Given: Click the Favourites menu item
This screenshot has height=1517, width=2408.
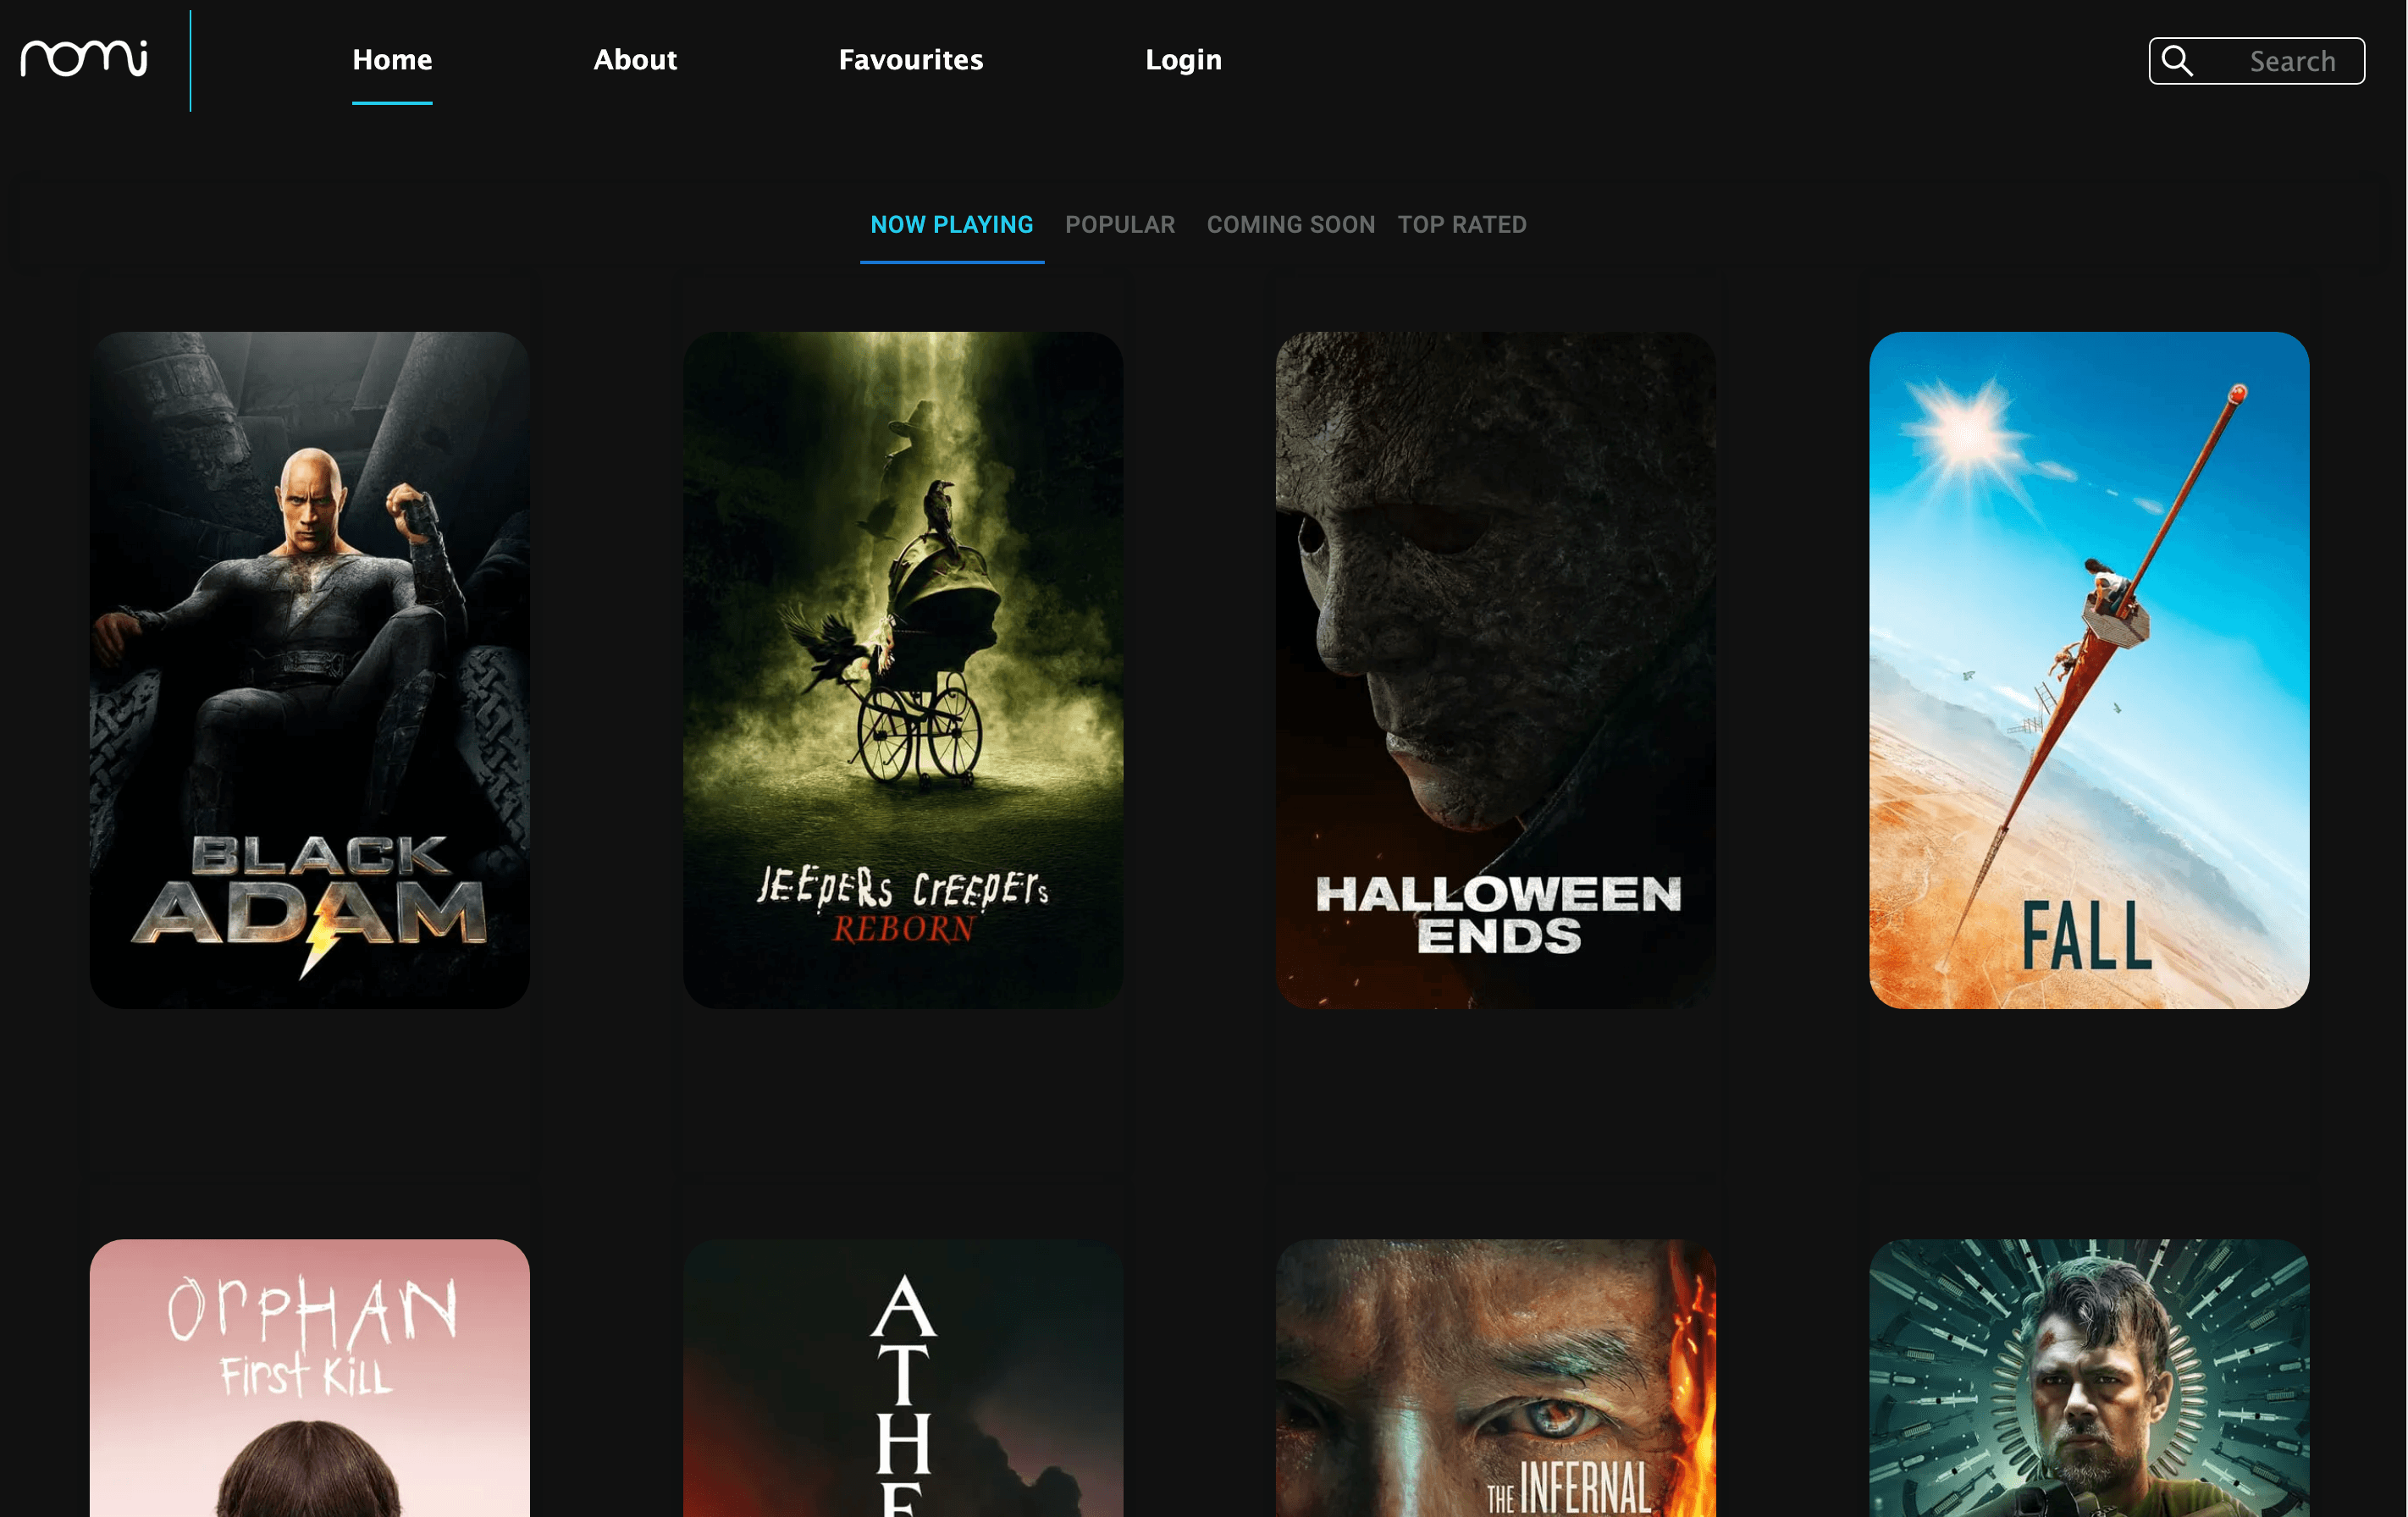Looking at the screenshot, I should 910,59.
